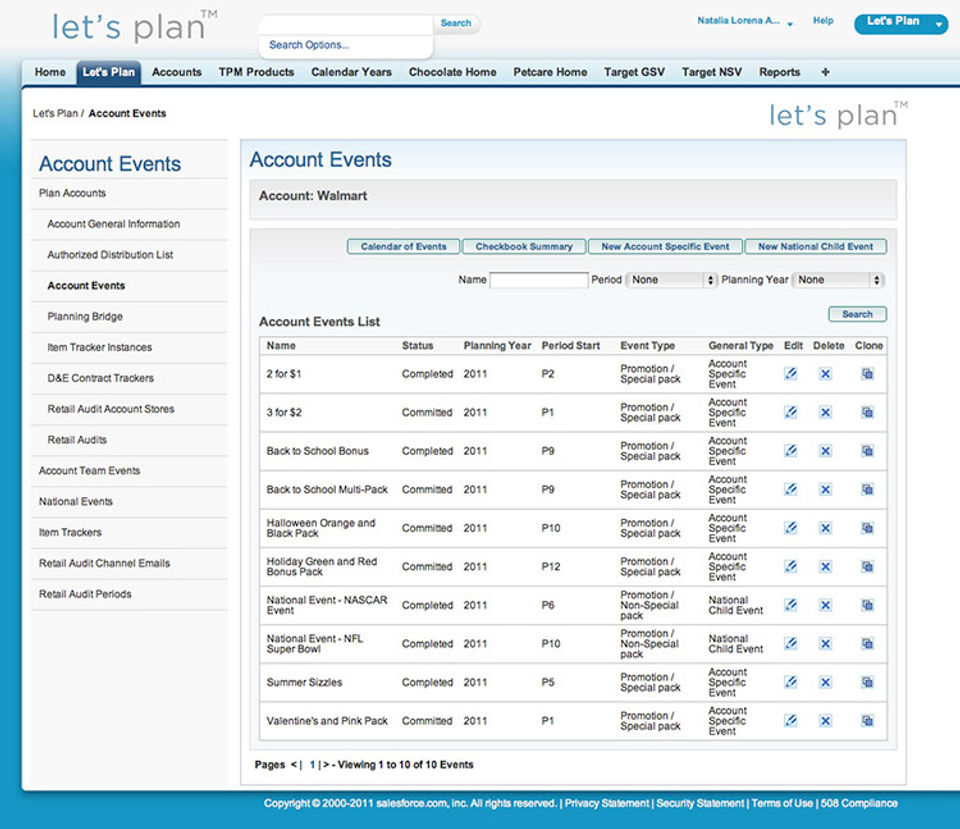The width and height of the screenshot is (960, 829).
Task: Edit the NFL Super Bowl event
Action: tap(790, 643)
